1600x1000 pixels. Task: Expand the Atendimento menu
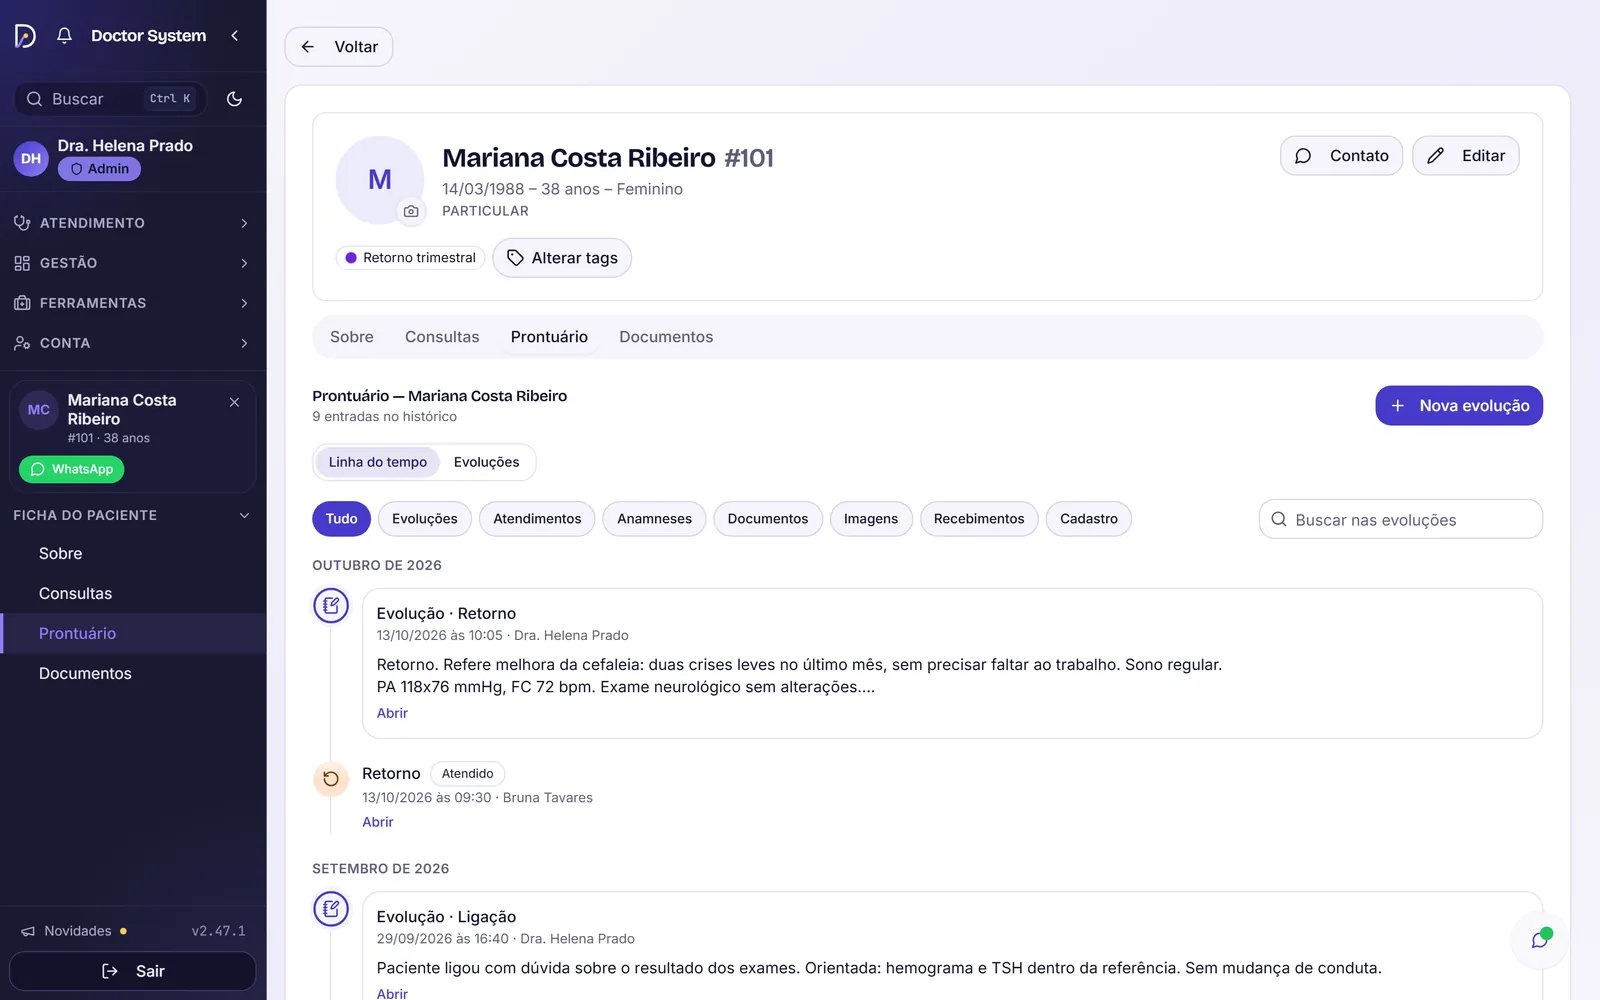133,223
